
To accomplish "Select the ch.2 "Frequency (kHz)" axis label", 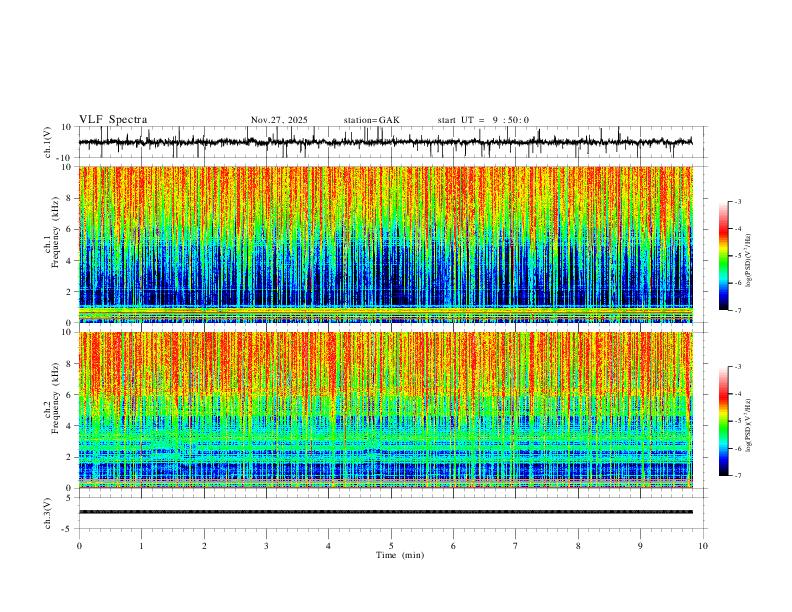I will pos(55,398).
